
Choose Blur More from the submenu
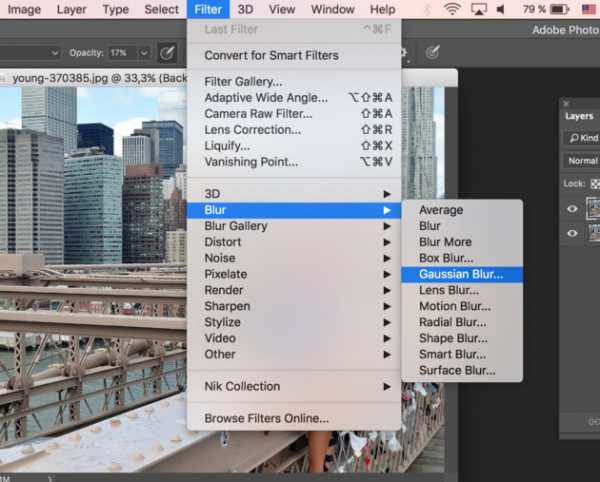(462, 242)
